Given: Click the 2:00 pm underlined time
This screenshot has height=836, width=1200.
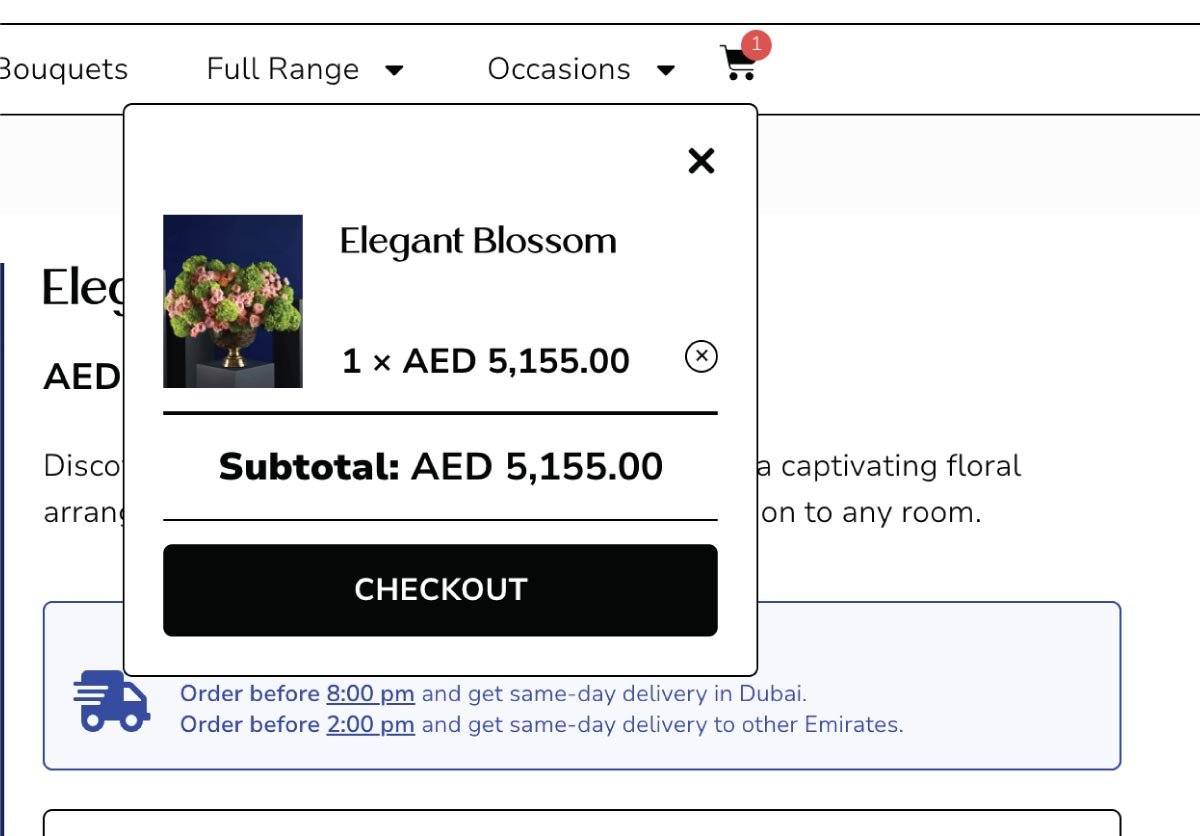Looking at the screenshot, I should click(370, 724).
